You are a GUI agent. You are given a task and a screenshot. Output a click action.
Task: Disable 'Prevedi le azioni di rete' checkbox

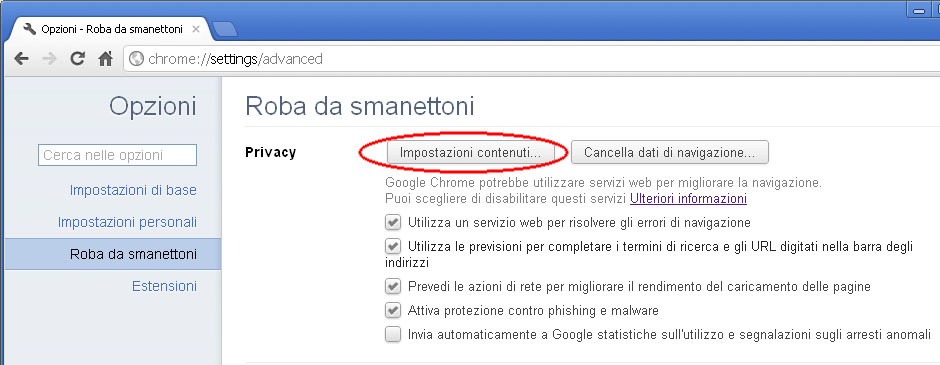tap(393, 286)
